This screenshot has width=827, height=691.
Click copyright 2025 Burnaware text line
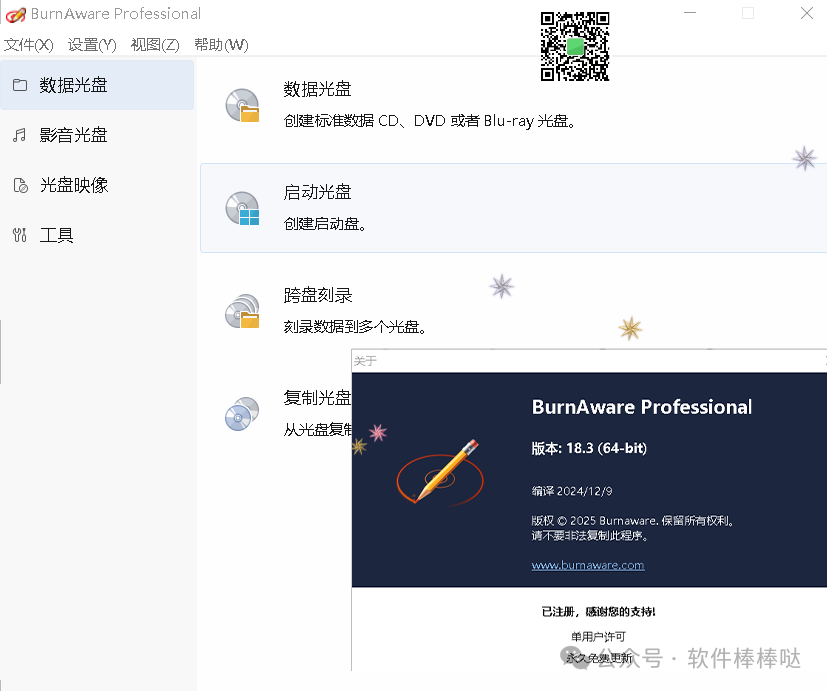pyautogui.click(x=632, y=521)
